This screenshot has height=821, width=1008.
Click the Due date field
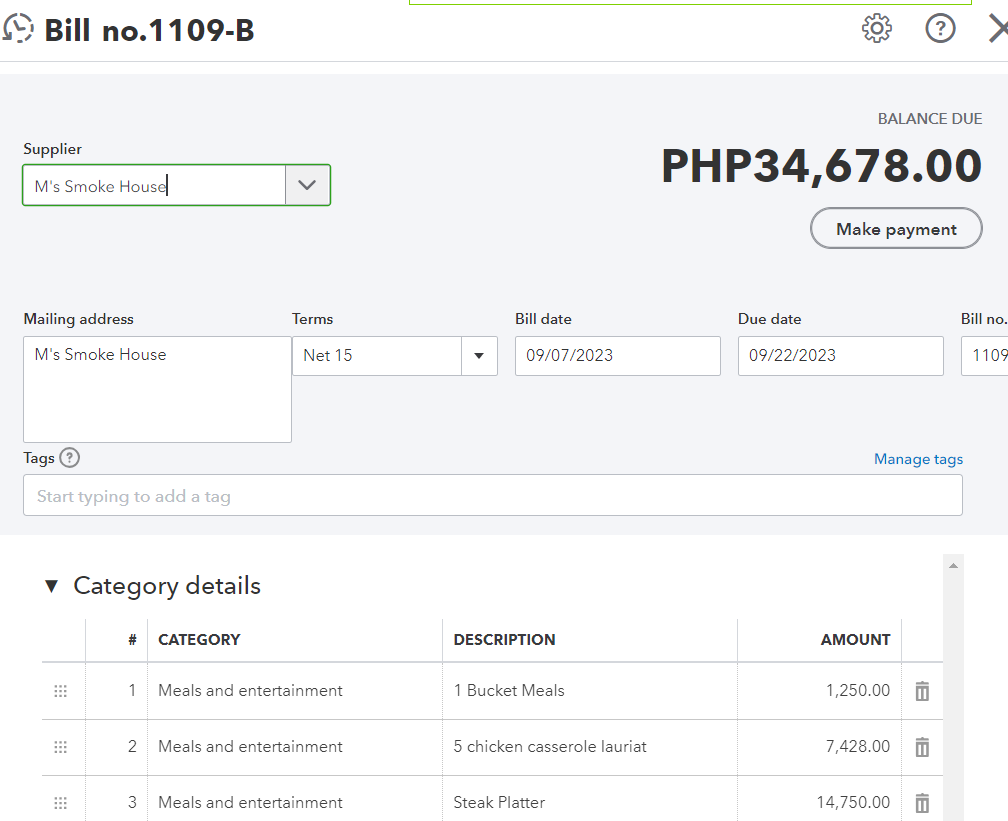[840, 356]
